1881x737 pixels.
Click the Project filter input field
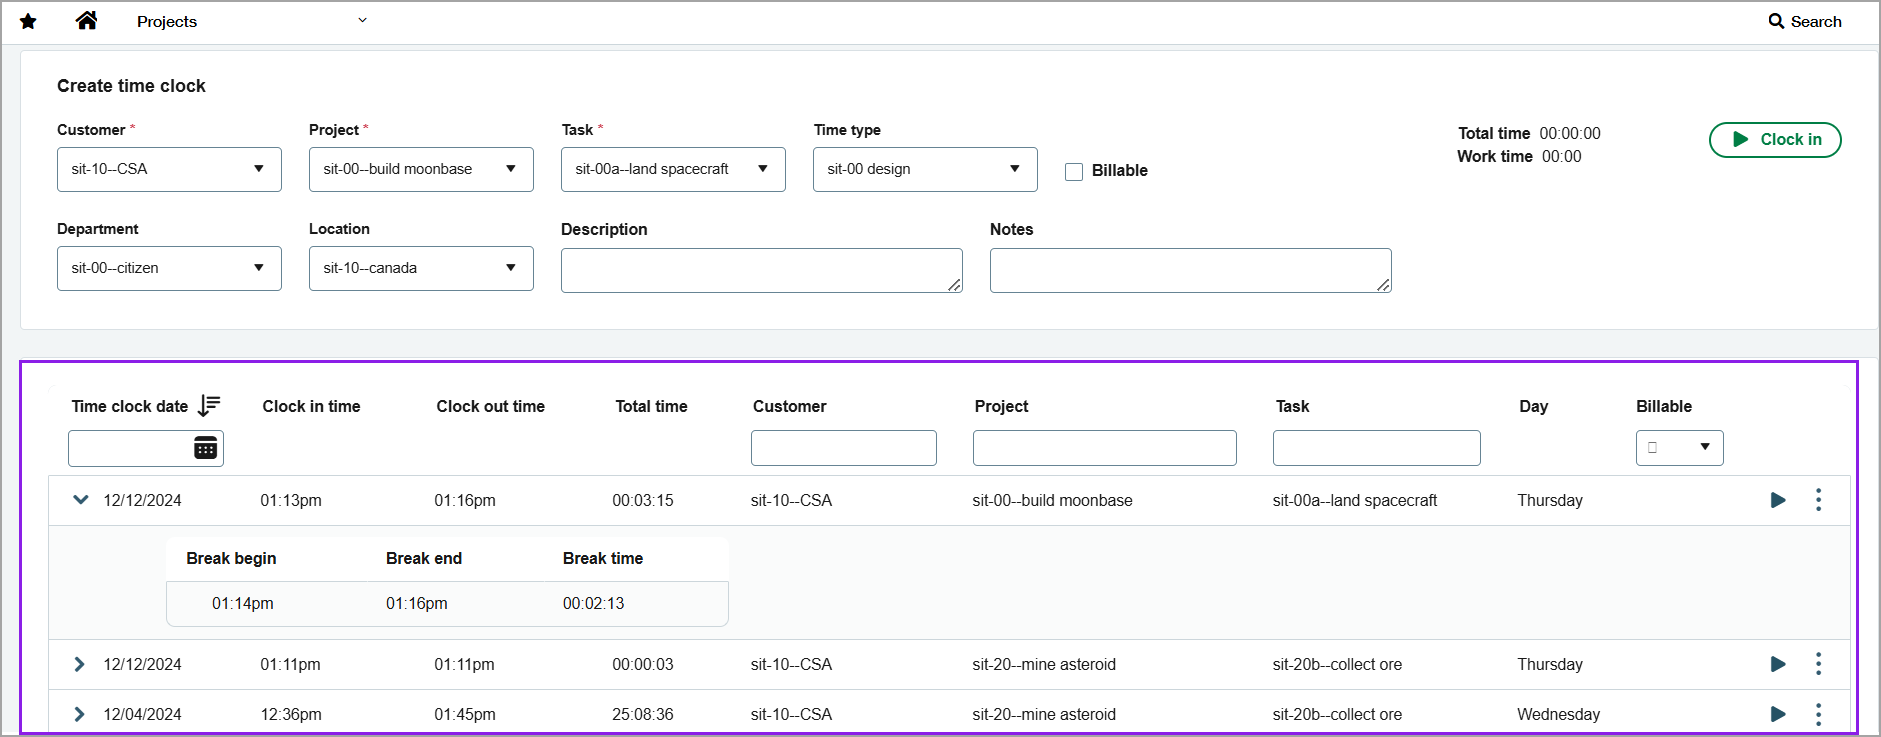point(1104,448)
